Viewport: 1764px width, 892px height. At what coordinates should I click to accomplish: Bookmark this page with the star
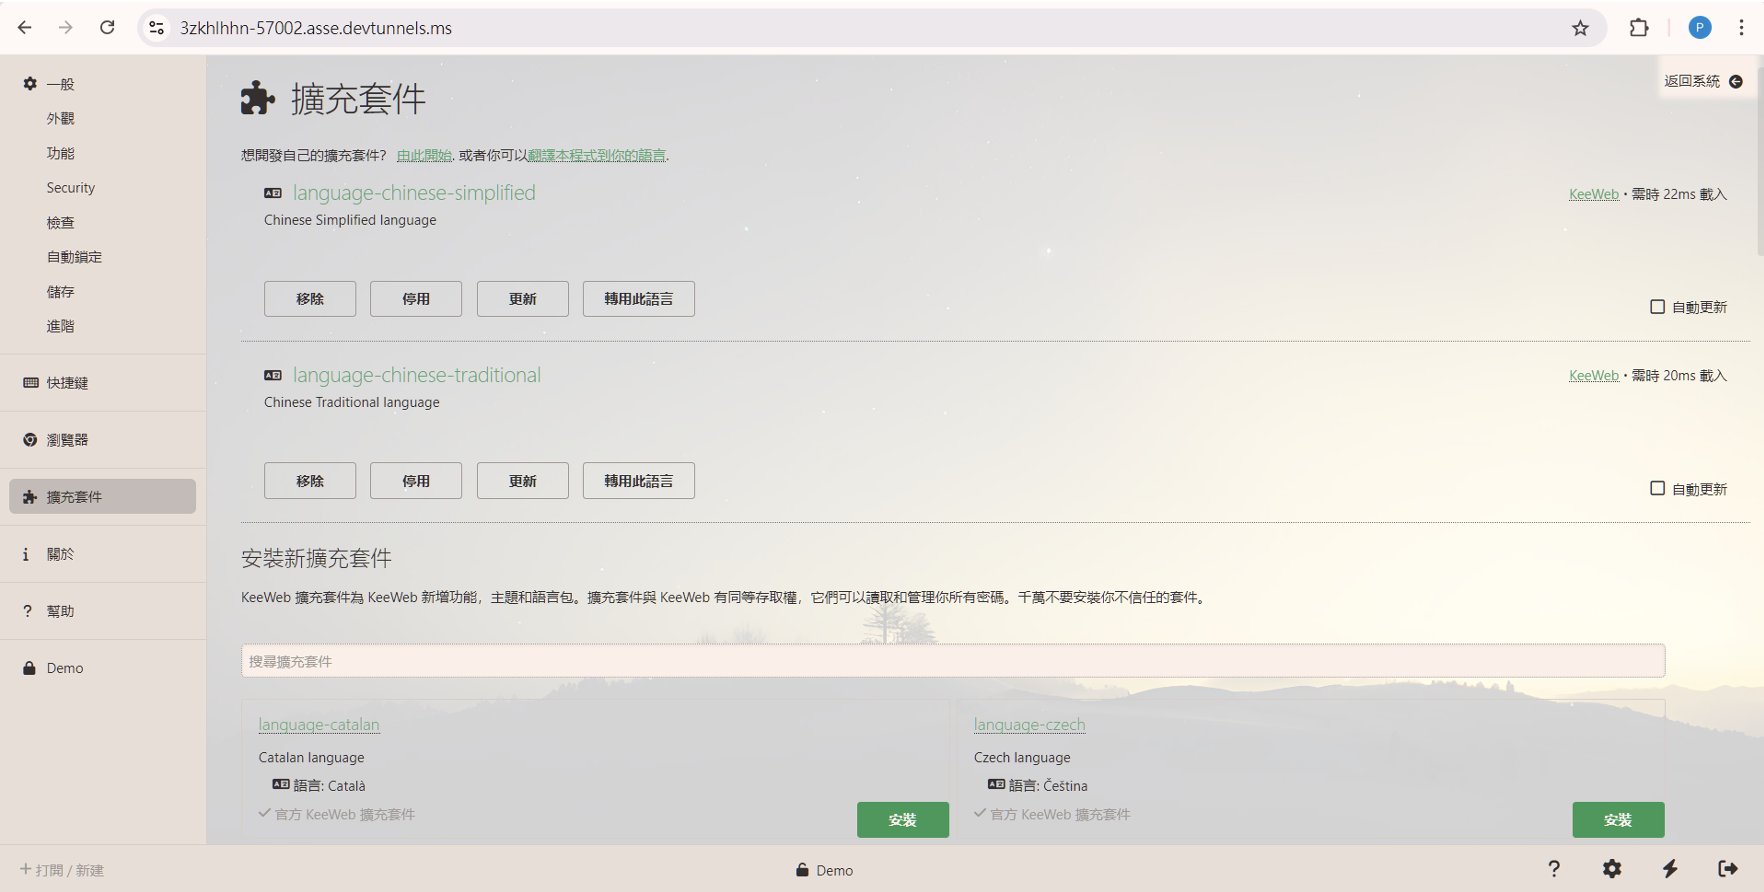click(1580, 28)
